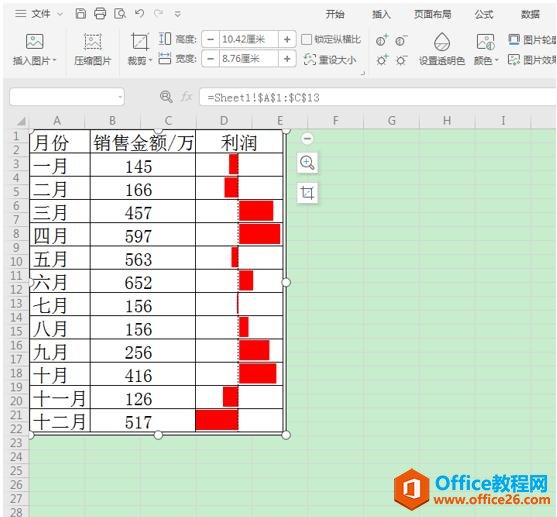Expand the 插入图片 dropdown arrow
The width and height of the screenshot is (557, 517).
point(54,61)
